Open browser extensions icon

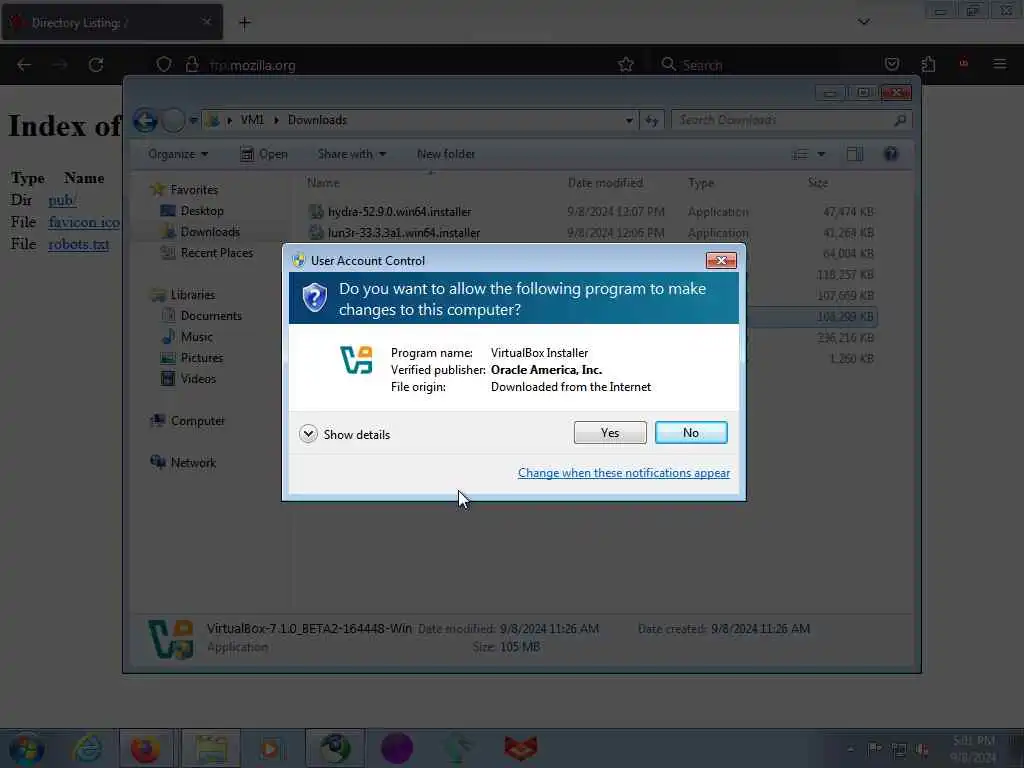pos(928,65)
